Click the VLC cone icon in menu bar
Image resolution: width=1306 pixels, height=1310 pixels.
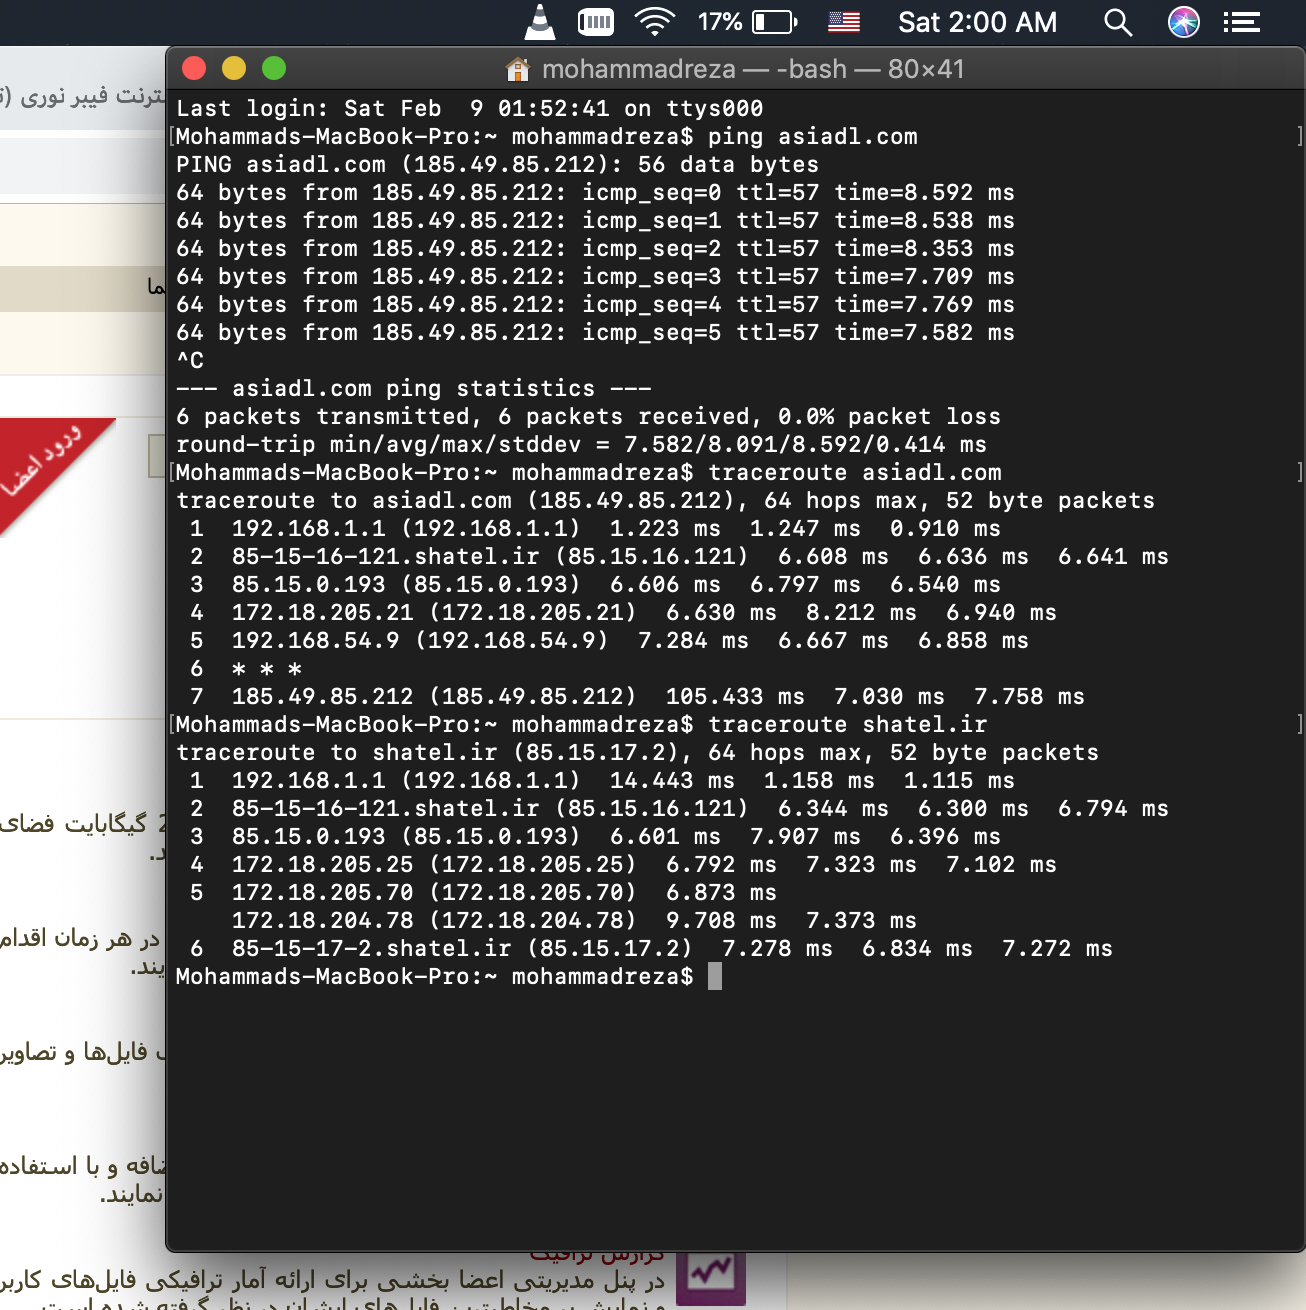point(540,22)
